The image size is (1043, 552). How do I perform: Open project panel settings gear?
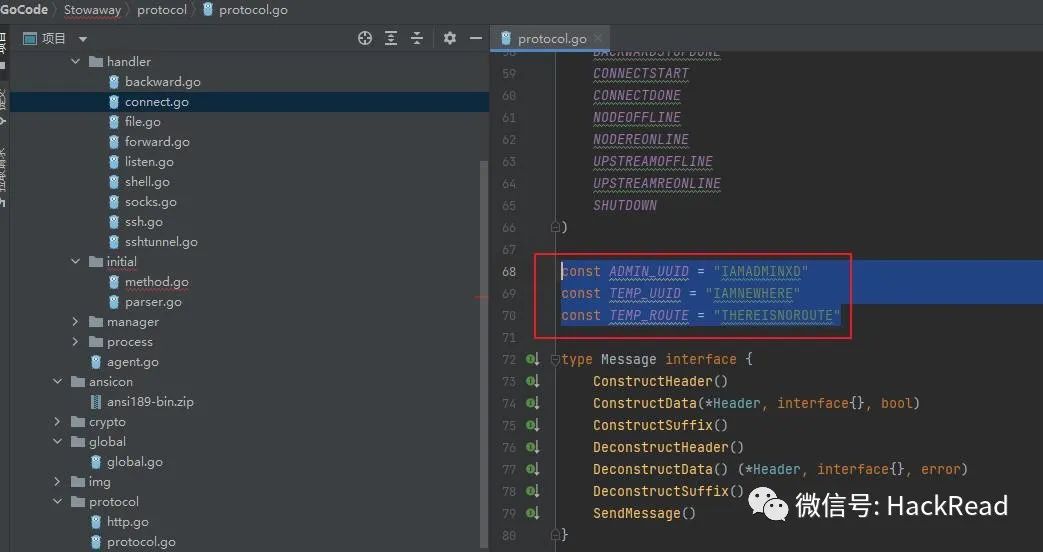coord(450,38)
